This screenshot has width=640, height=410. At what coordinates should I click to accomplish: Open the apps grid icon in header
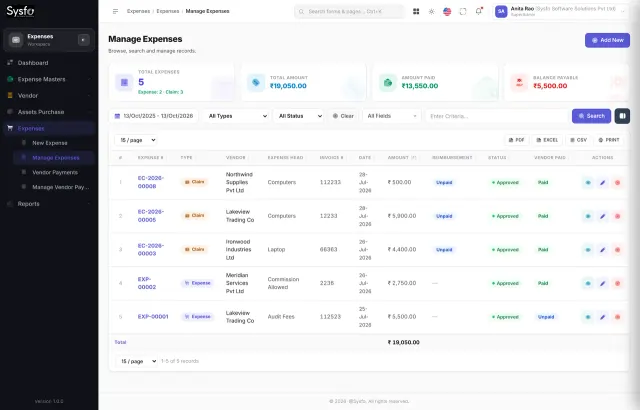416,11
